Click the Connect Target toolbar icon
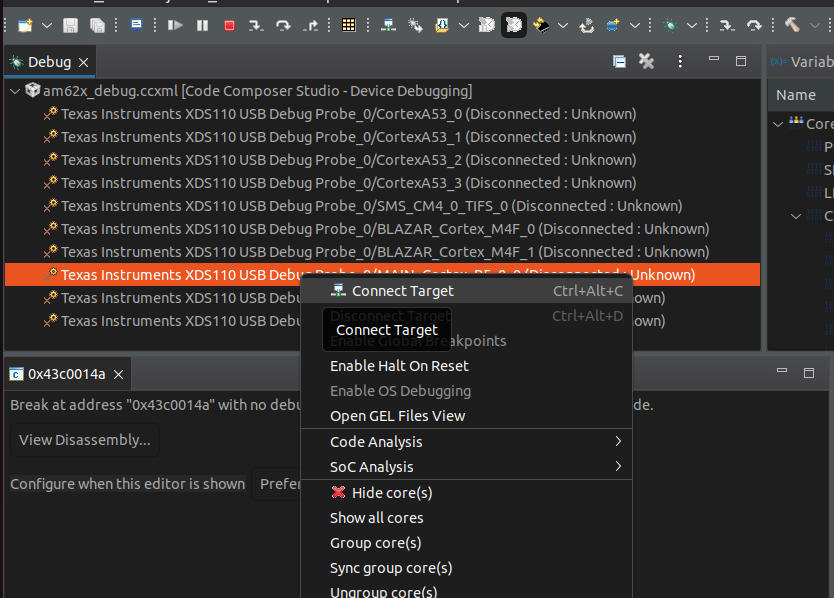The width and height of the screenshot is (834, 598). click(388, 25)
